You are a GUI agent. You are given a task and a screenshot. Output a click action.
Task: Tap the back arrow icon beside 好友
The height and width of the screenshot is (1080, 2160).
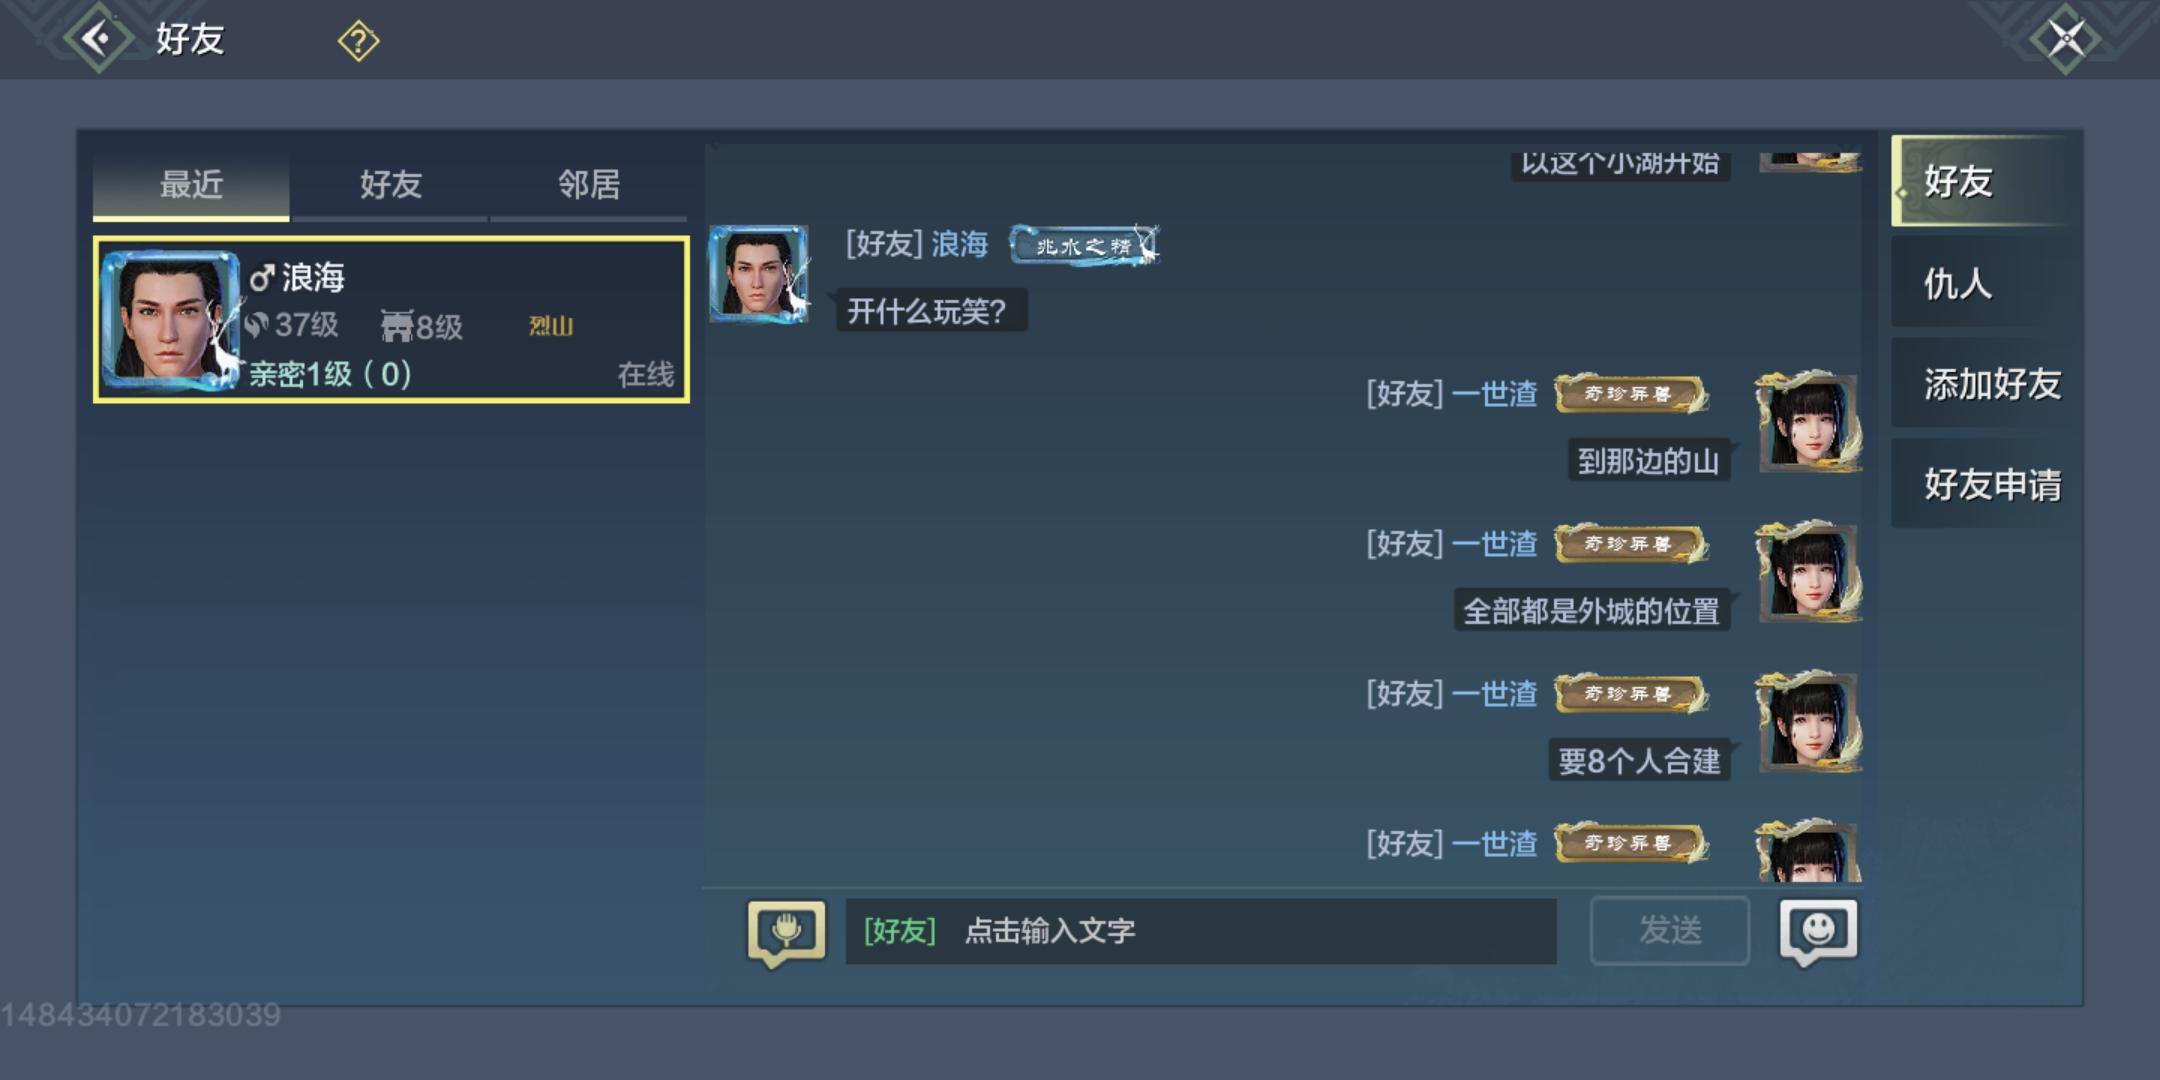pyautogui.click(x=98, y=39)
